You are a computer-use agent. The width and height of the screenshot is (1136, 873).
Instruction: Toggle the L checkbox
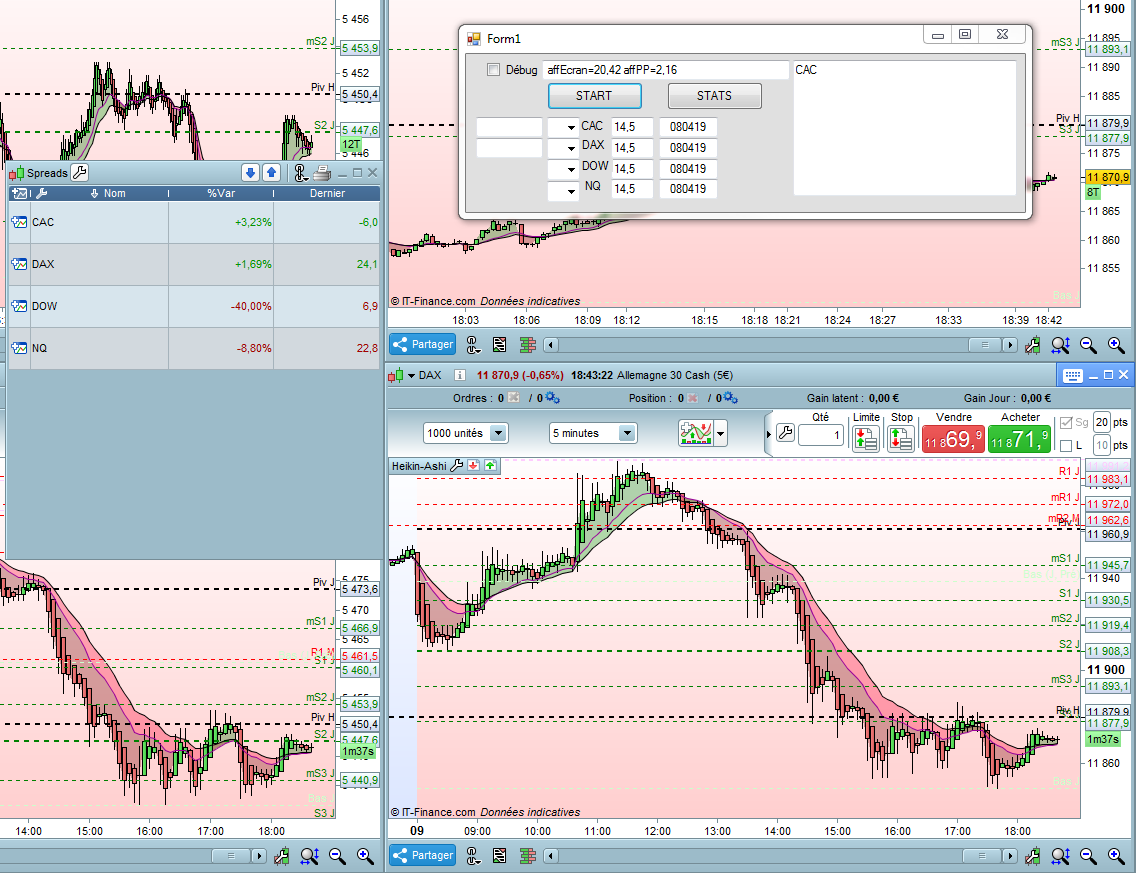1066,446
